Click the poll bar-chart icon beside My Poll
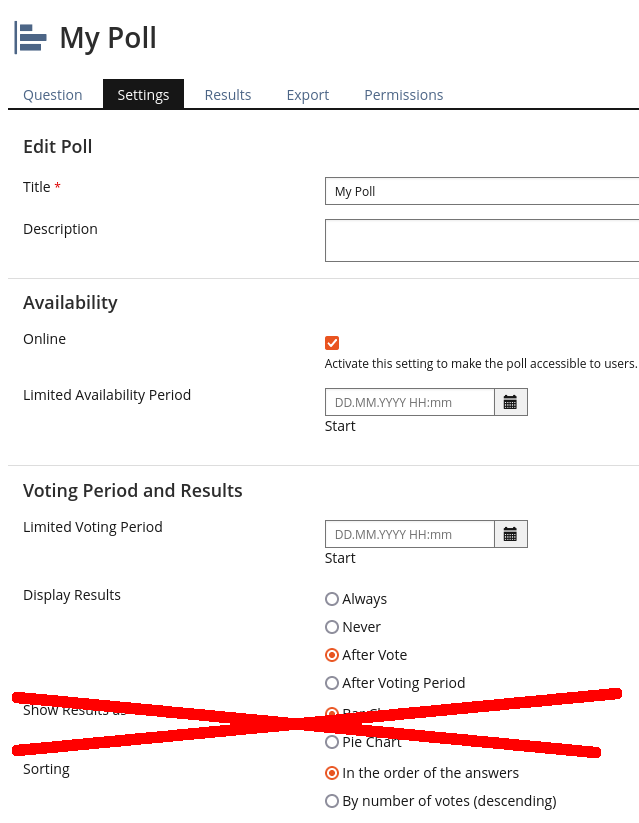The image size is (639, 823). pyautogui.click(x=31, y=38)
